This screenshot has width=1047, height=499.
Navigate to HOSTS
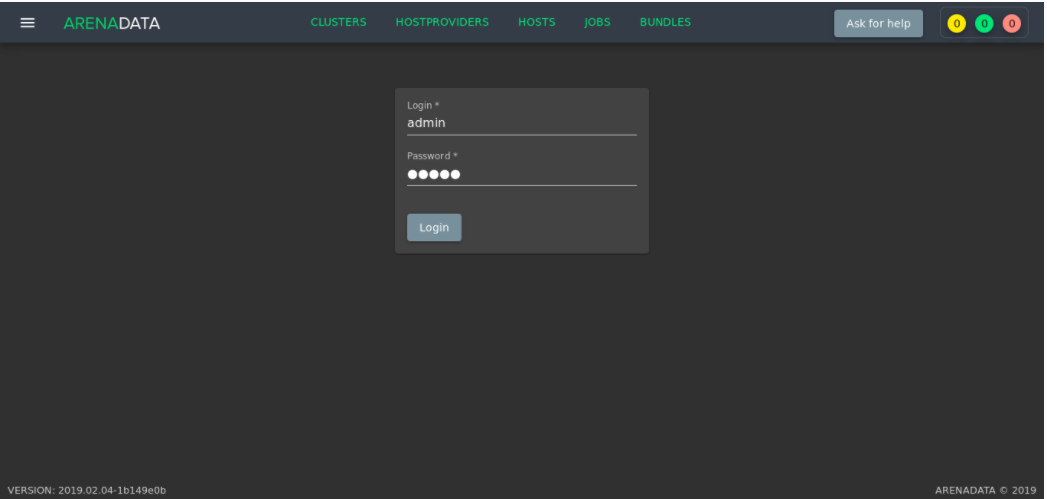point(536,22)
